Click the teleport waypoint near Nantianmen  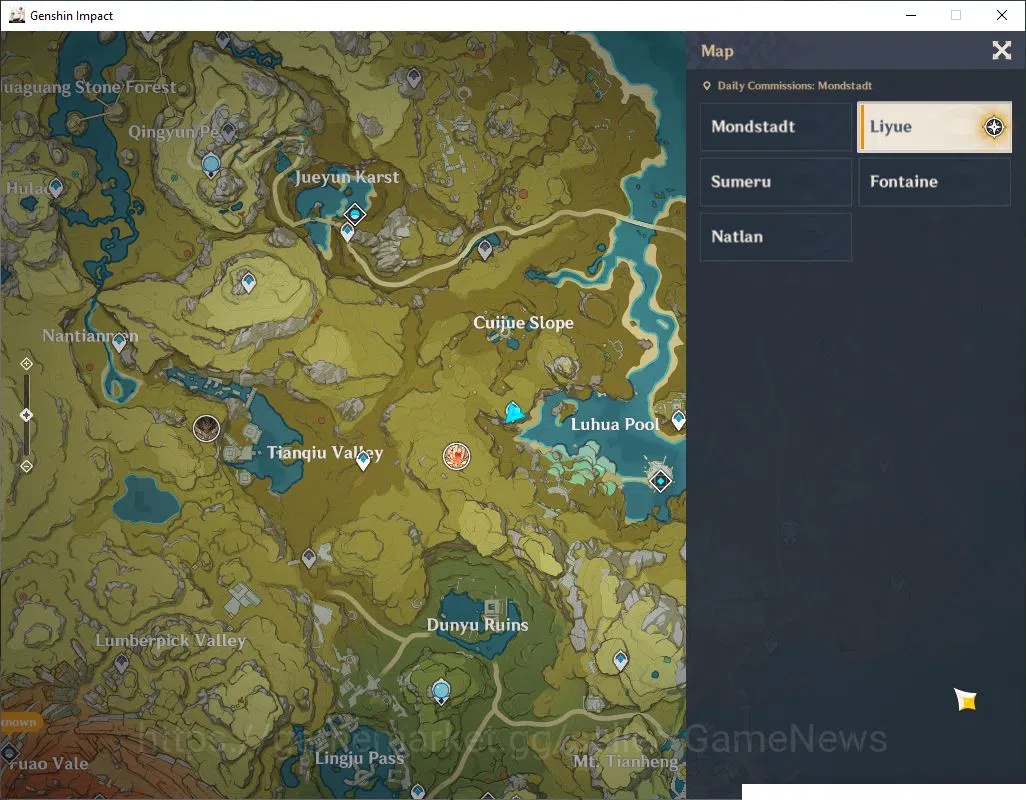pos(119,342)
